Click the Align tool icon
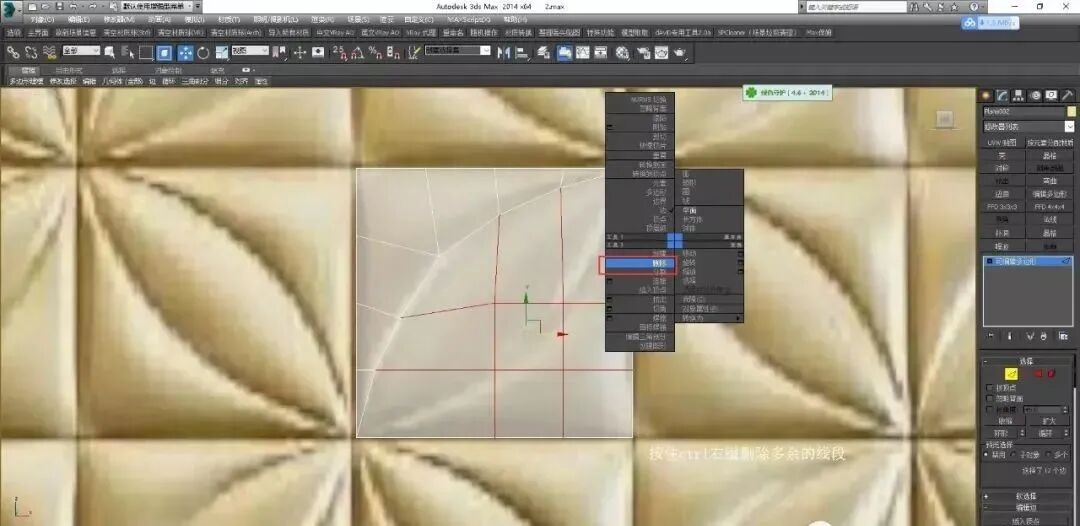Viewport: 1080px width, 526px height. click(521, 52)
